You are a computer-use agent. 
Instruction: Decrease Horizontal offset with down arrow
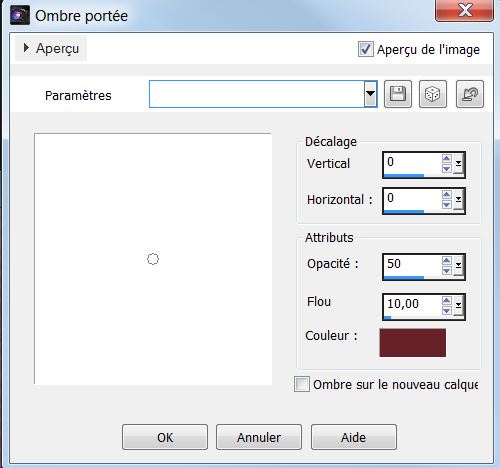click(447, 204)
